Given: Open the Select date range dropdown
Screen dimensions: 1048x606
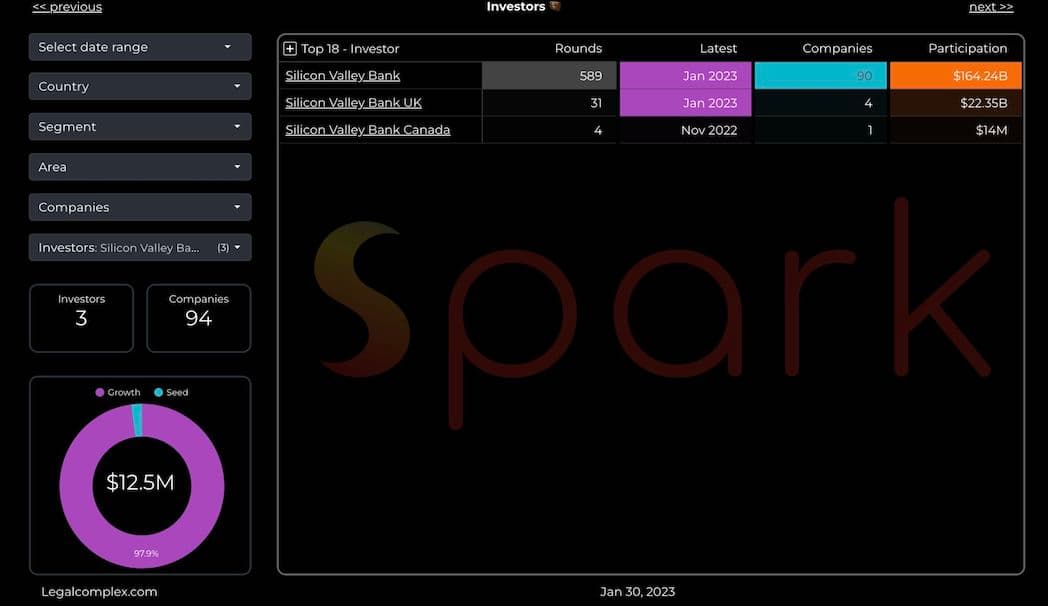Looking at the screenshot, I should [x=140, y=47].
